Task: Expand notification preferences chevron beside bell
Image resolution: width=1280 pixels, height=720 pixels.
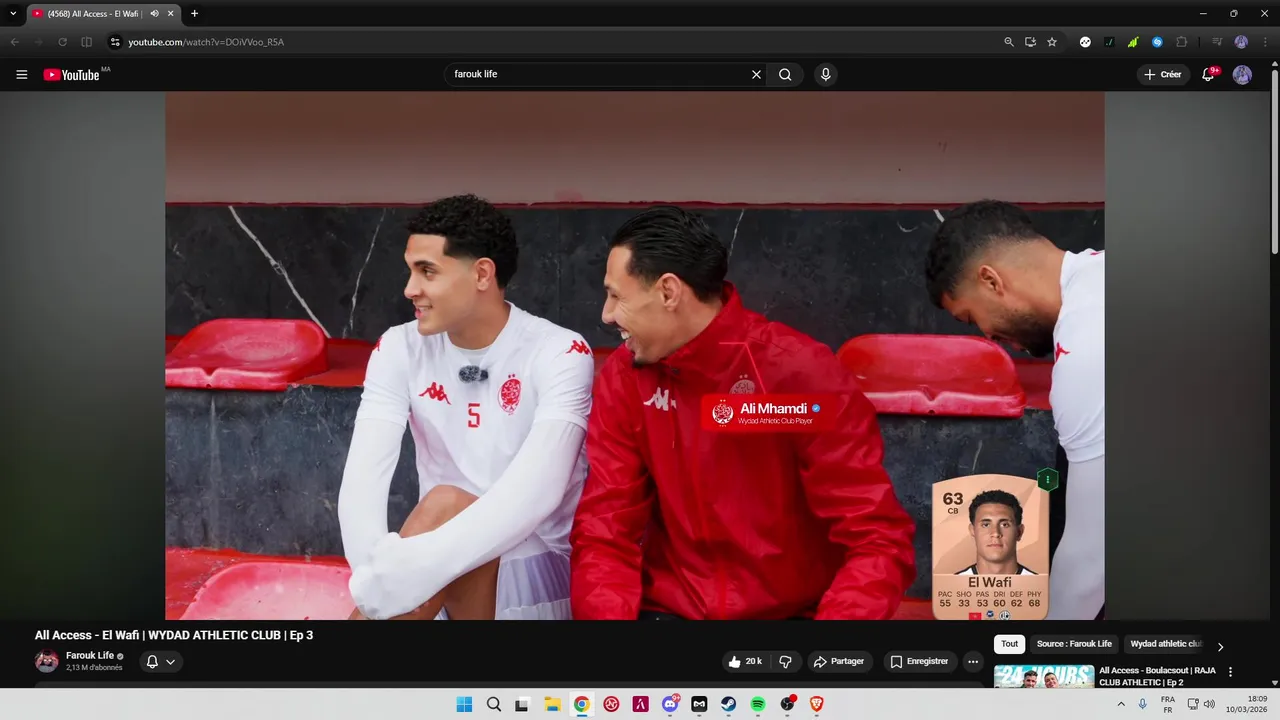Action: click(x=171, y=662)
